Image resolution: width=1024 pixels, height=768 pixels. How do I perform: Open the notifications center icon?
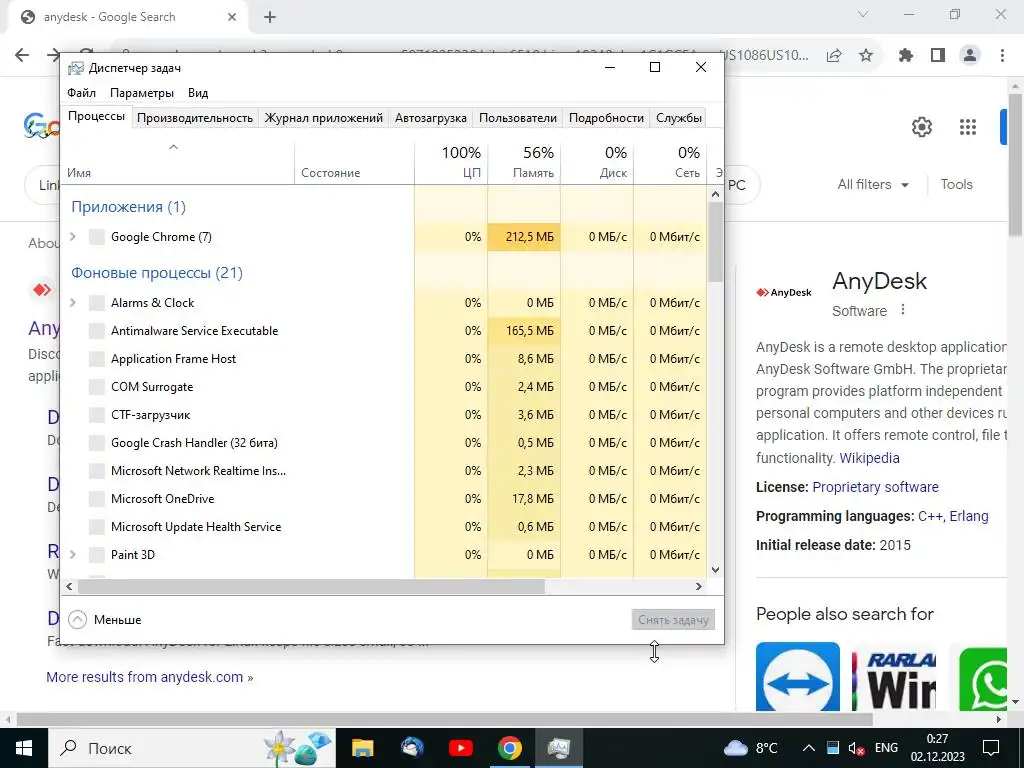[x=991, y=748]
